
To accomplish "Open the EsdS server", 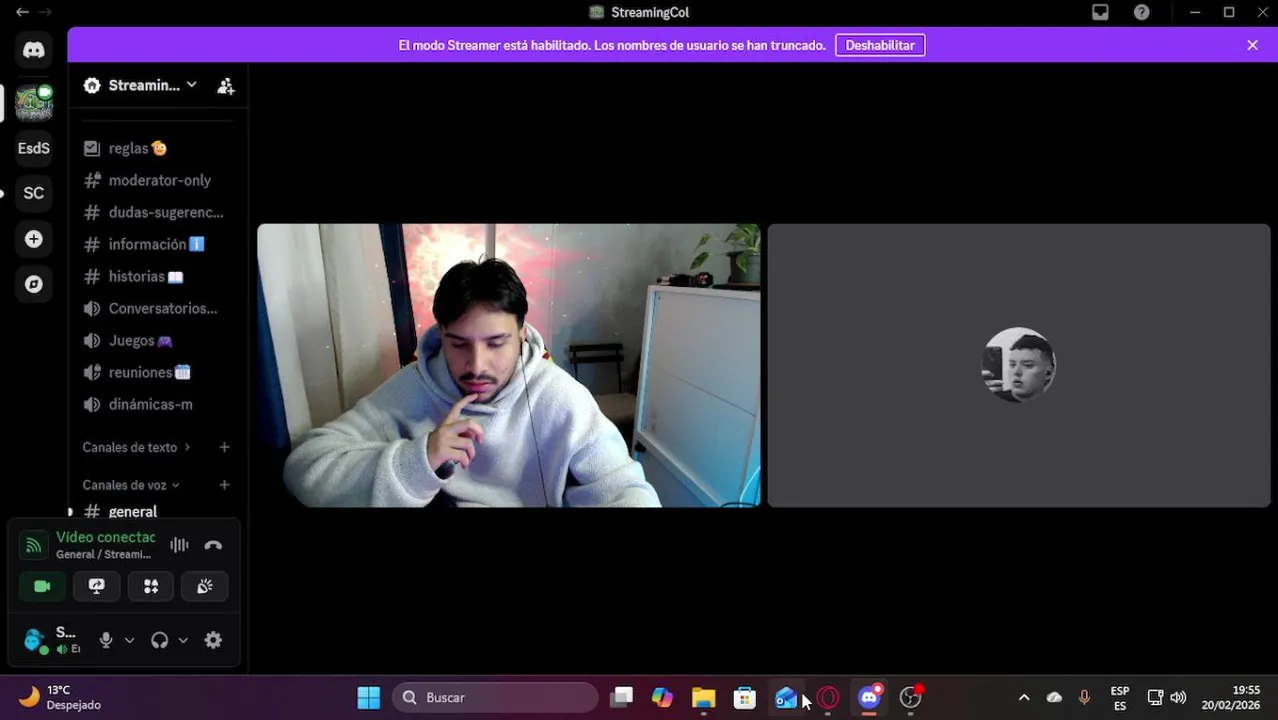I will pyautogui.click(x=33, y=148).
